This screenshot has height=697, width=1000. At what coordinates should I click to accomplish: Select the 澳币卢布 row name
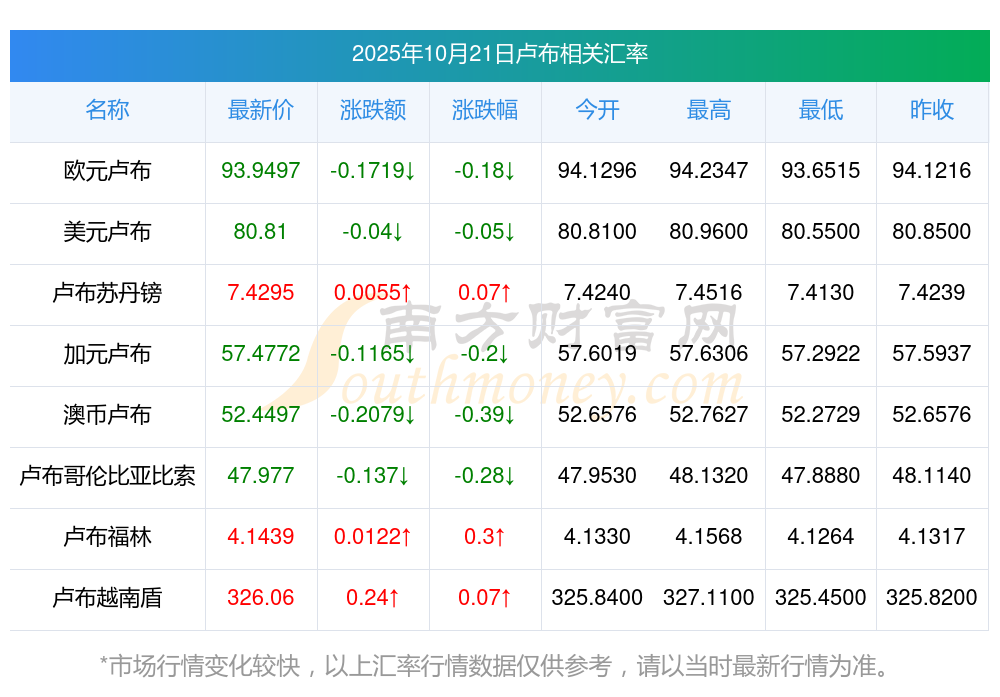point(107,415)
